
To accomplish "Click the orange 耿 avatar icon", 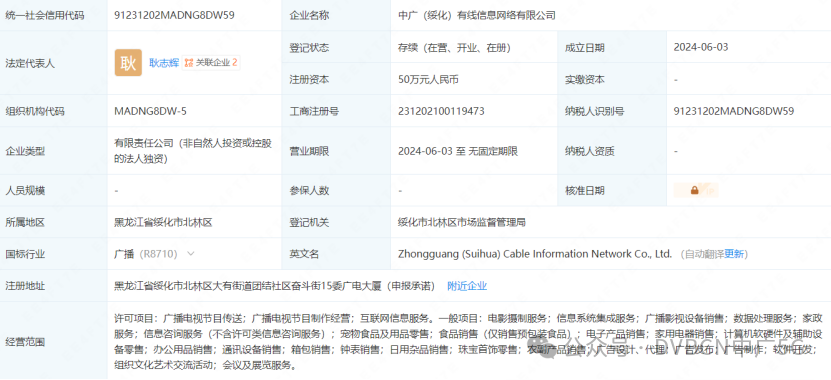I will (x=128, y=63).
